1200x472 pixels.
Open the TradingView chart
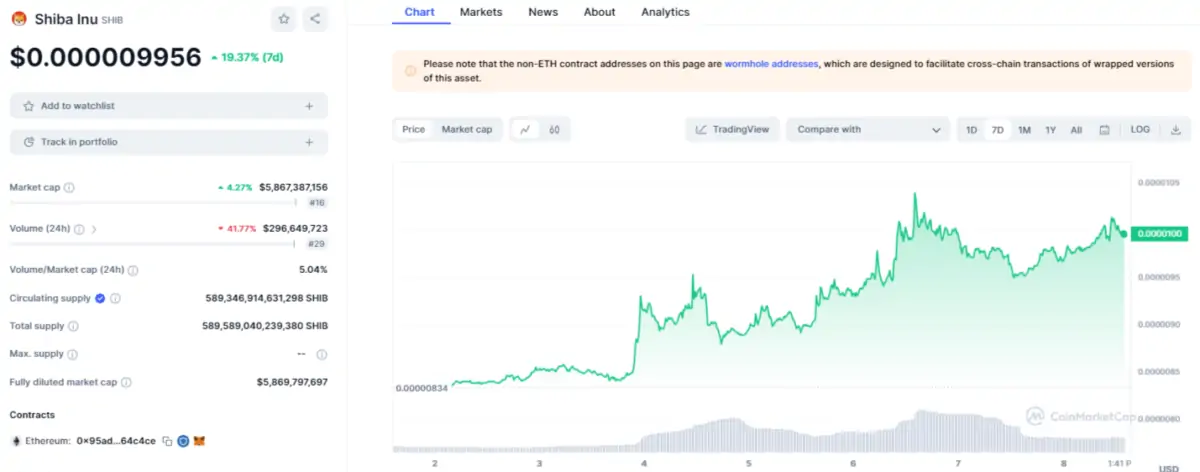732,129
